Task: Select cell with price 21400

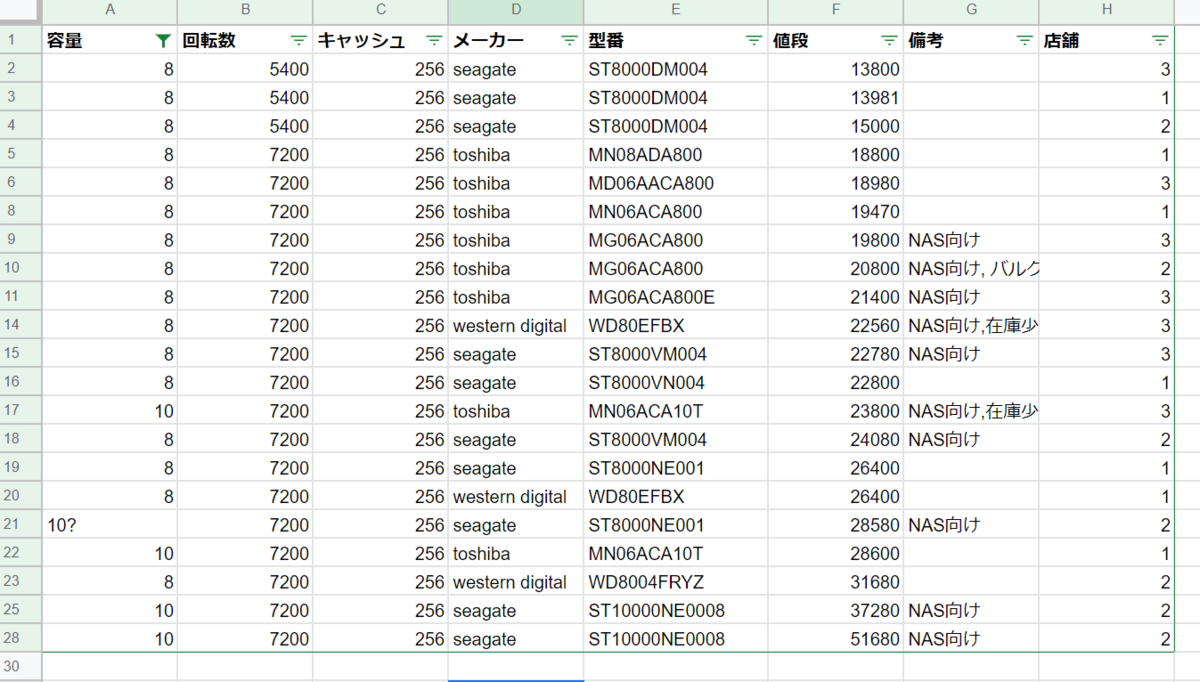Action: 836,297
